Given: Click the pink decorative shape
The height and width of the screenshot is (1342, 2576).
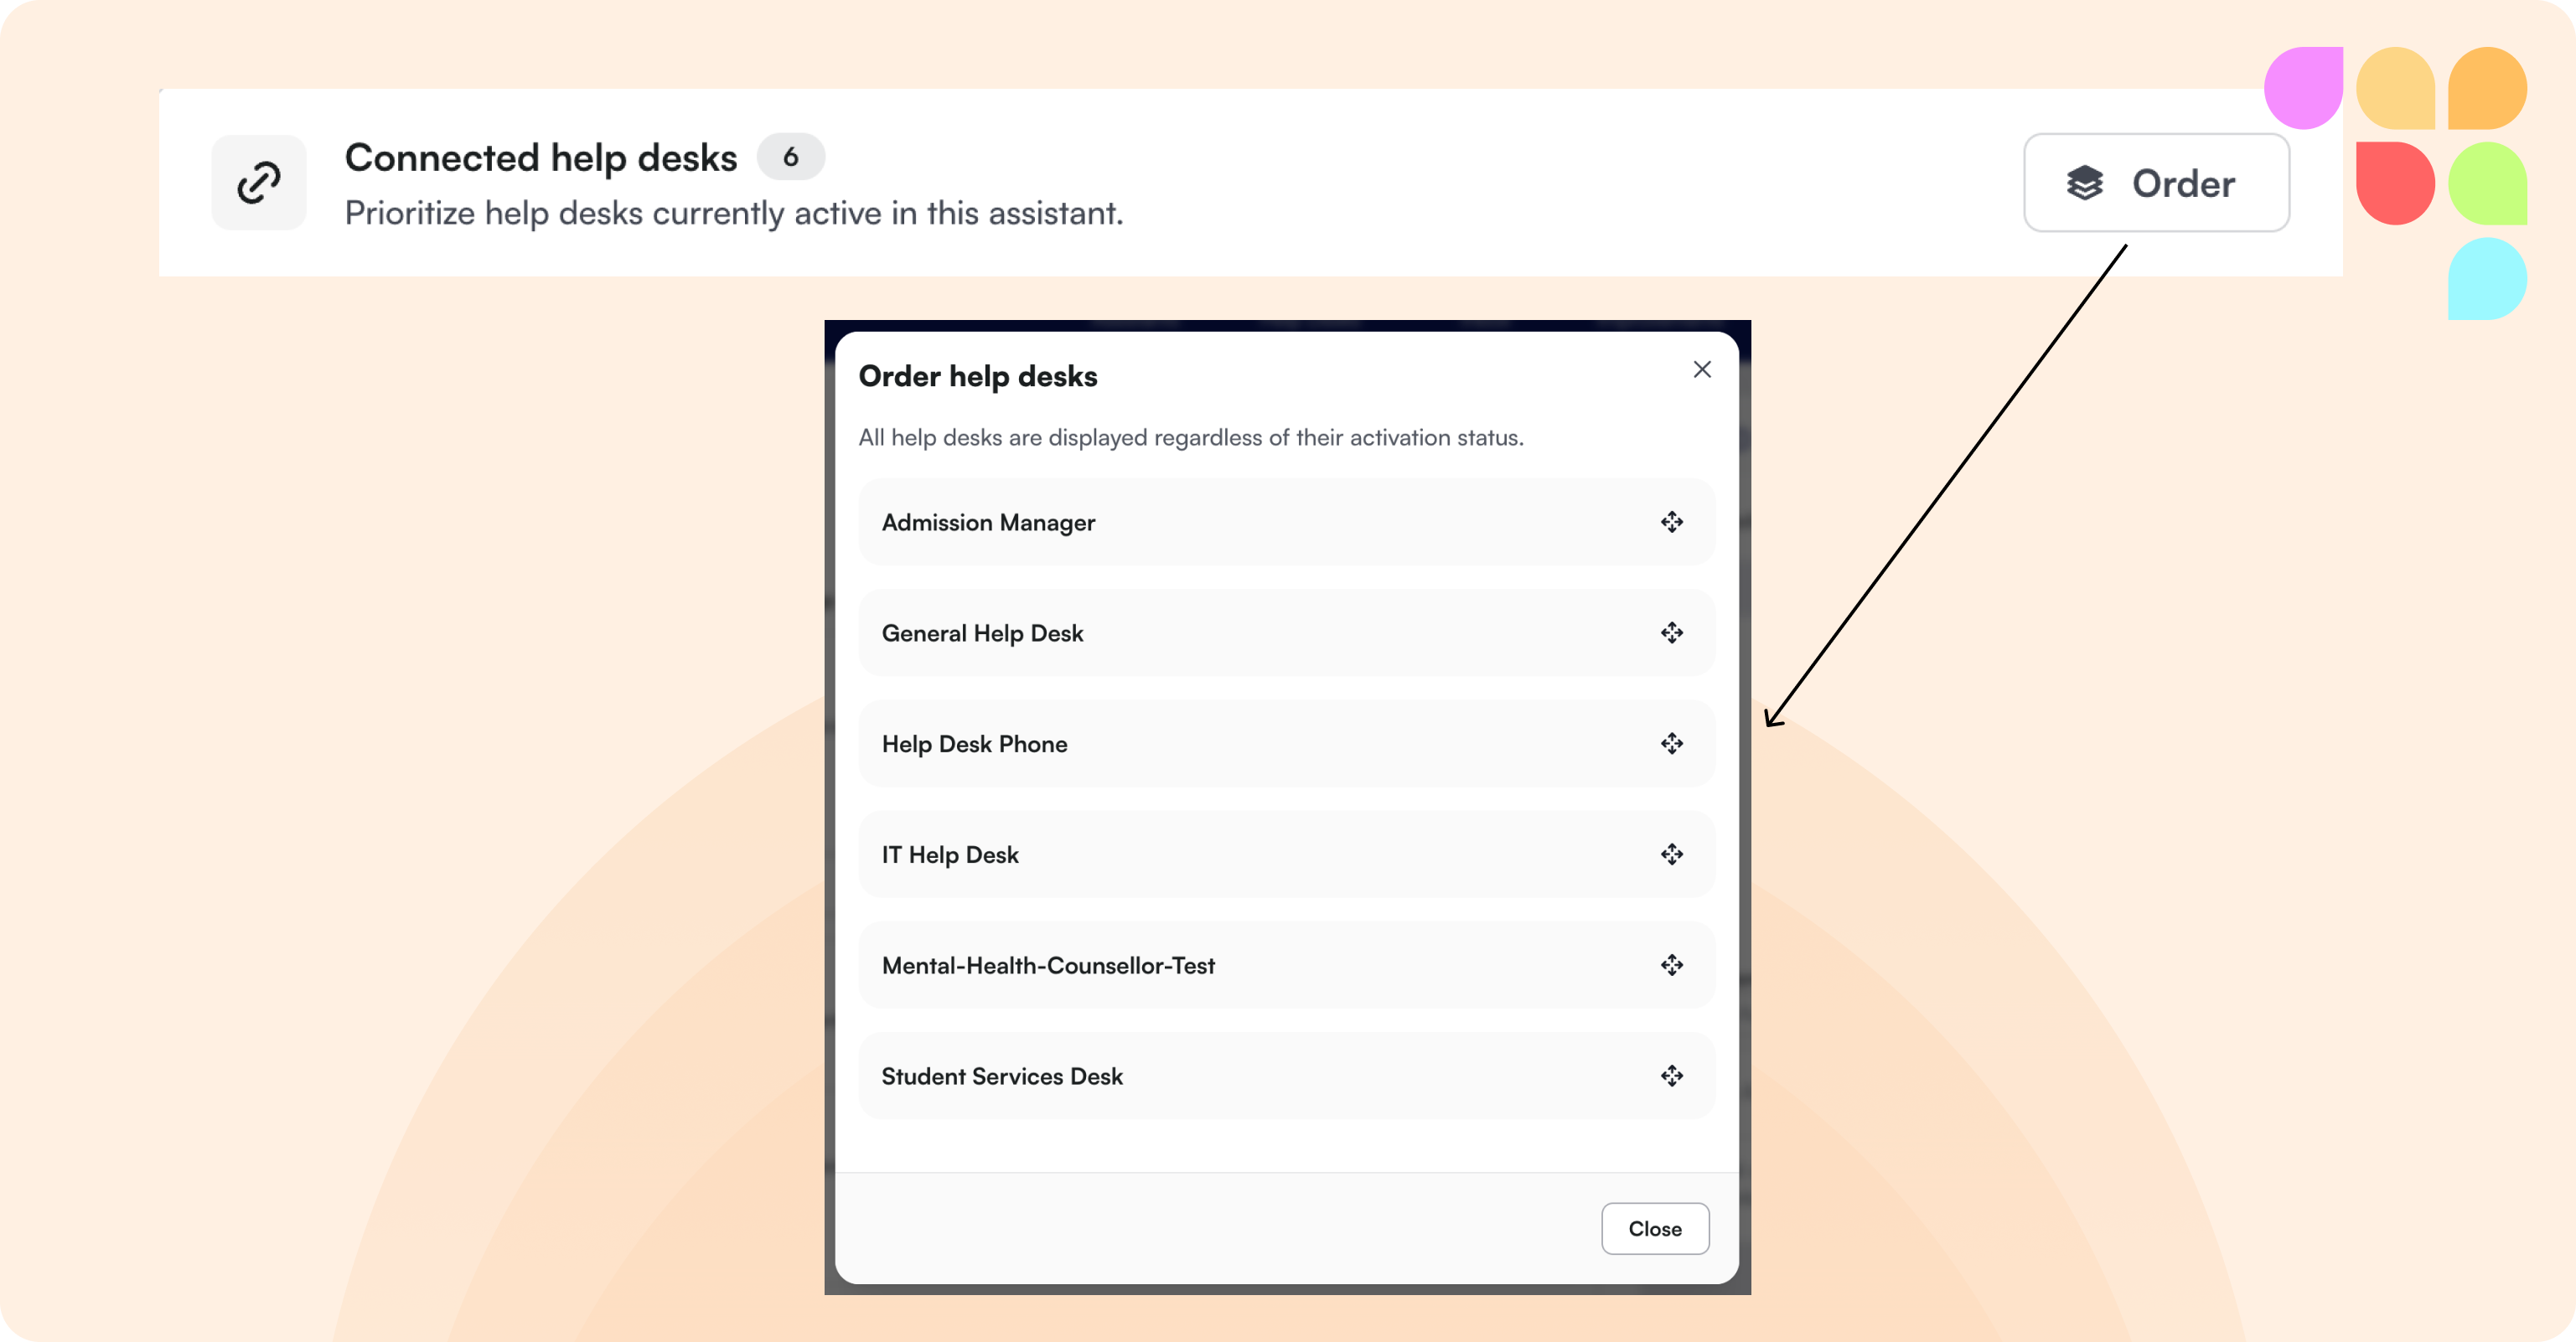Looking at the screenshot, I should [x=2304, y=88].
